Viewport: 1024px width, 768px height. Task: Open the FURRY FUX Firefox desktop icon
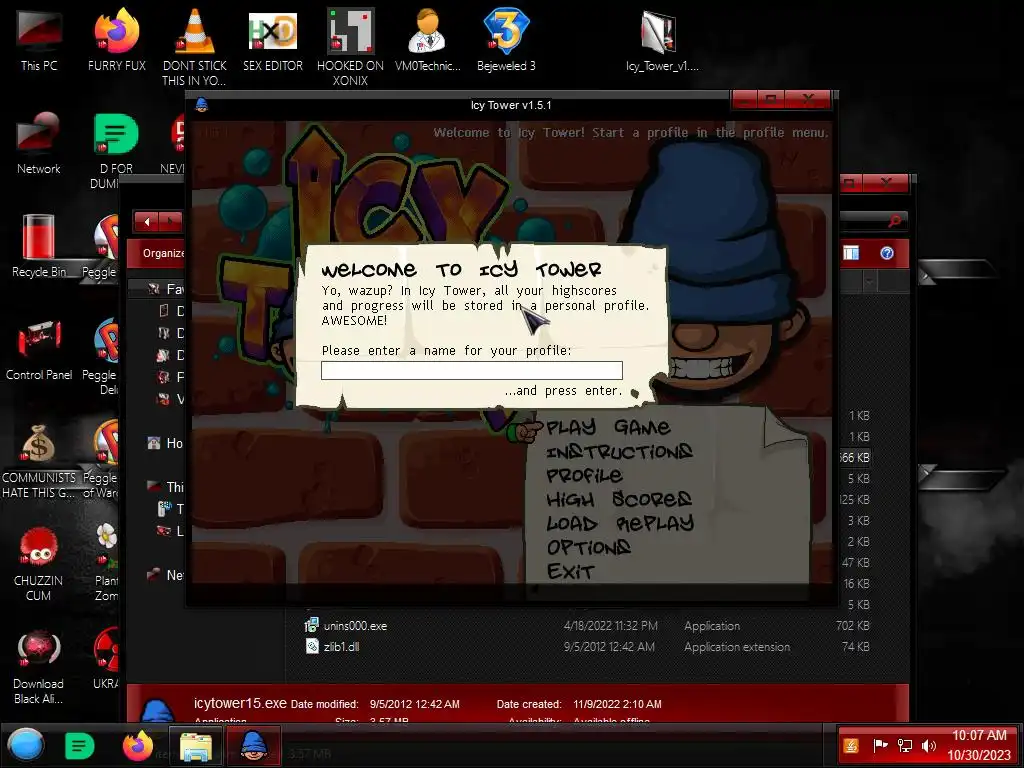pyautogui.click(x=116, y=40)
